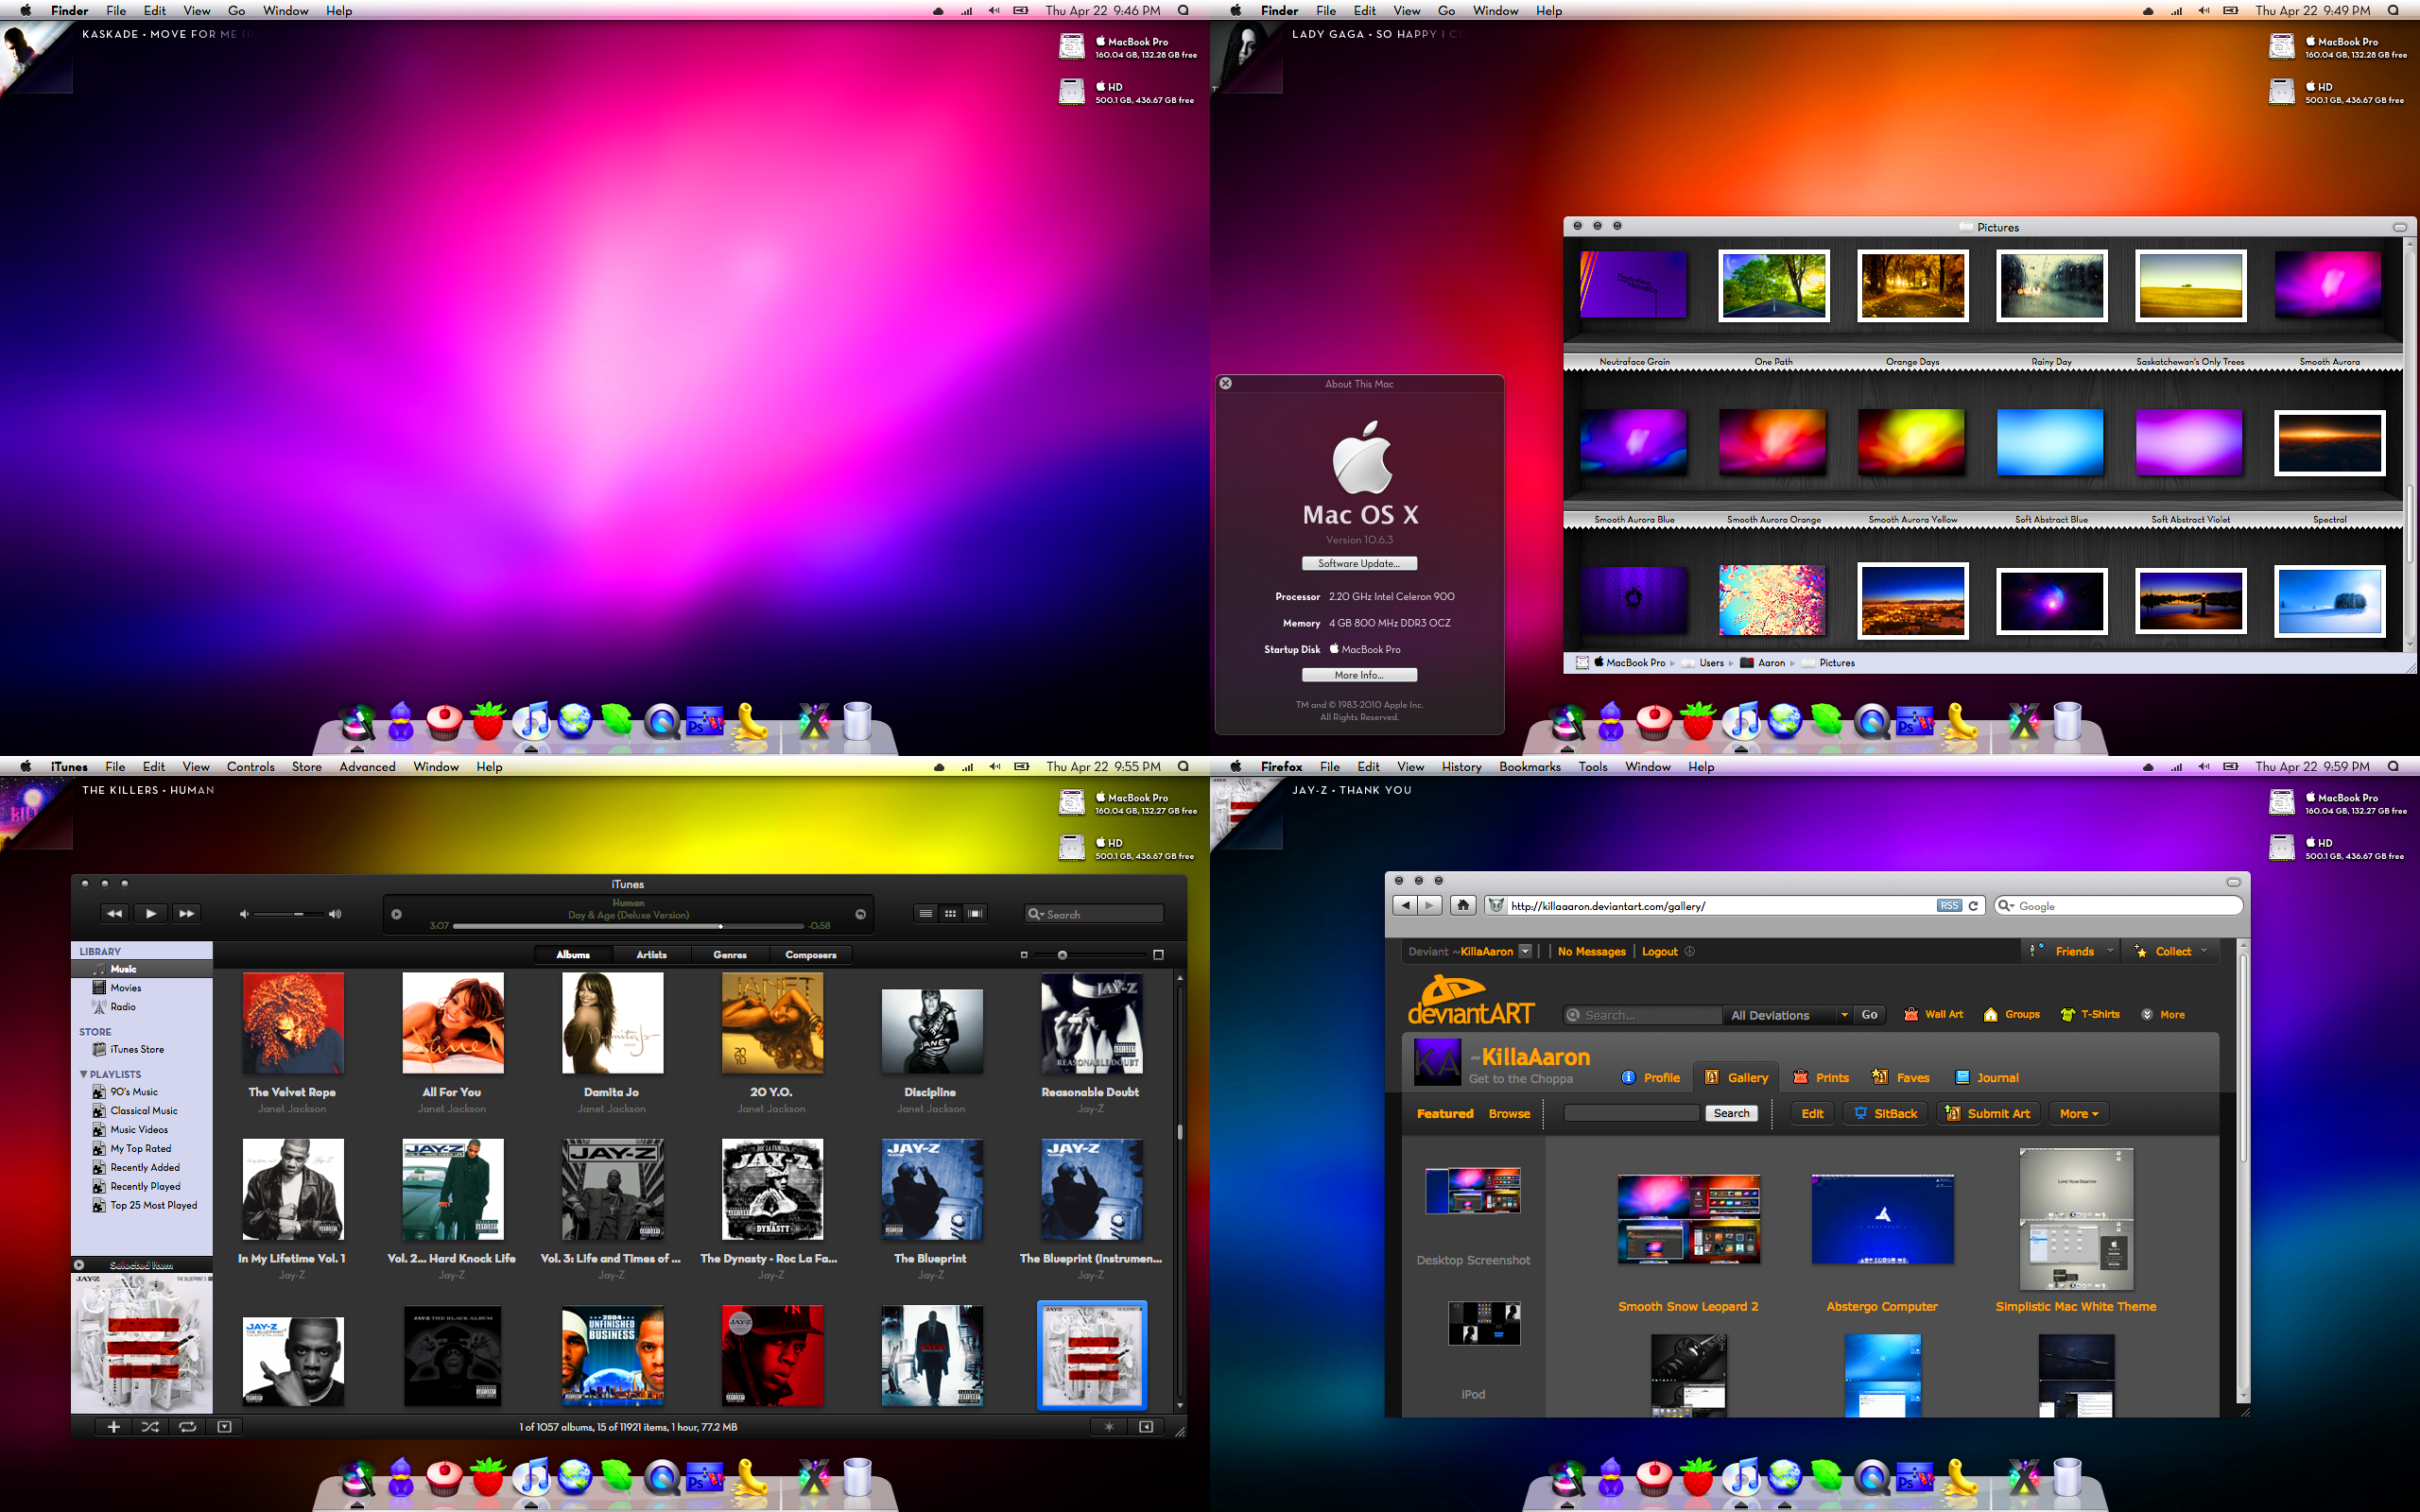2420x1512 pixels.
Task: Click the Submit Art button
Action: [x=1988, y=1113]
